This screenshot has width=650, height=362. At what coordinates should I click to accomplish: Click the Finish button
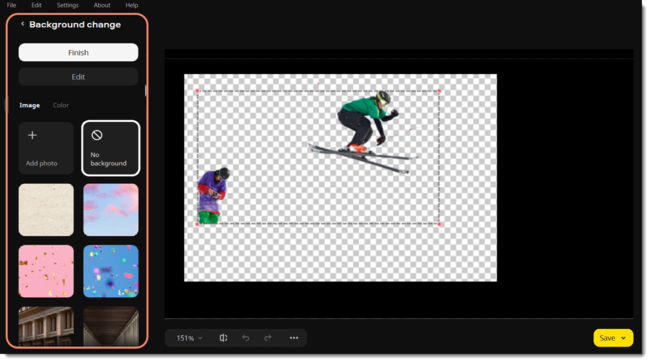[x=78, y=53]
